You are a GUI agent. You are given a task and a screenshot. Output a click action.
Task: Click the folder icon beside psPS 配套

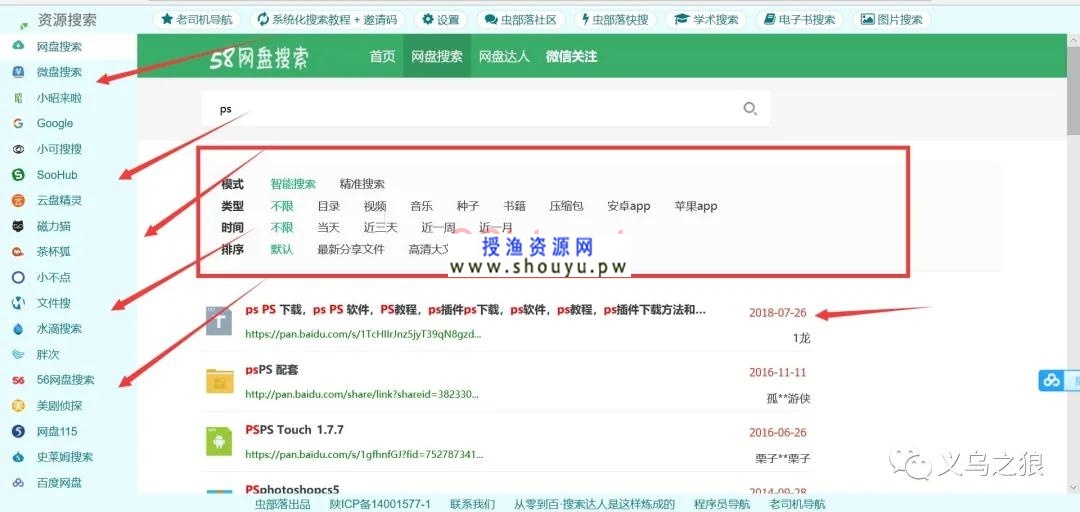220,381
